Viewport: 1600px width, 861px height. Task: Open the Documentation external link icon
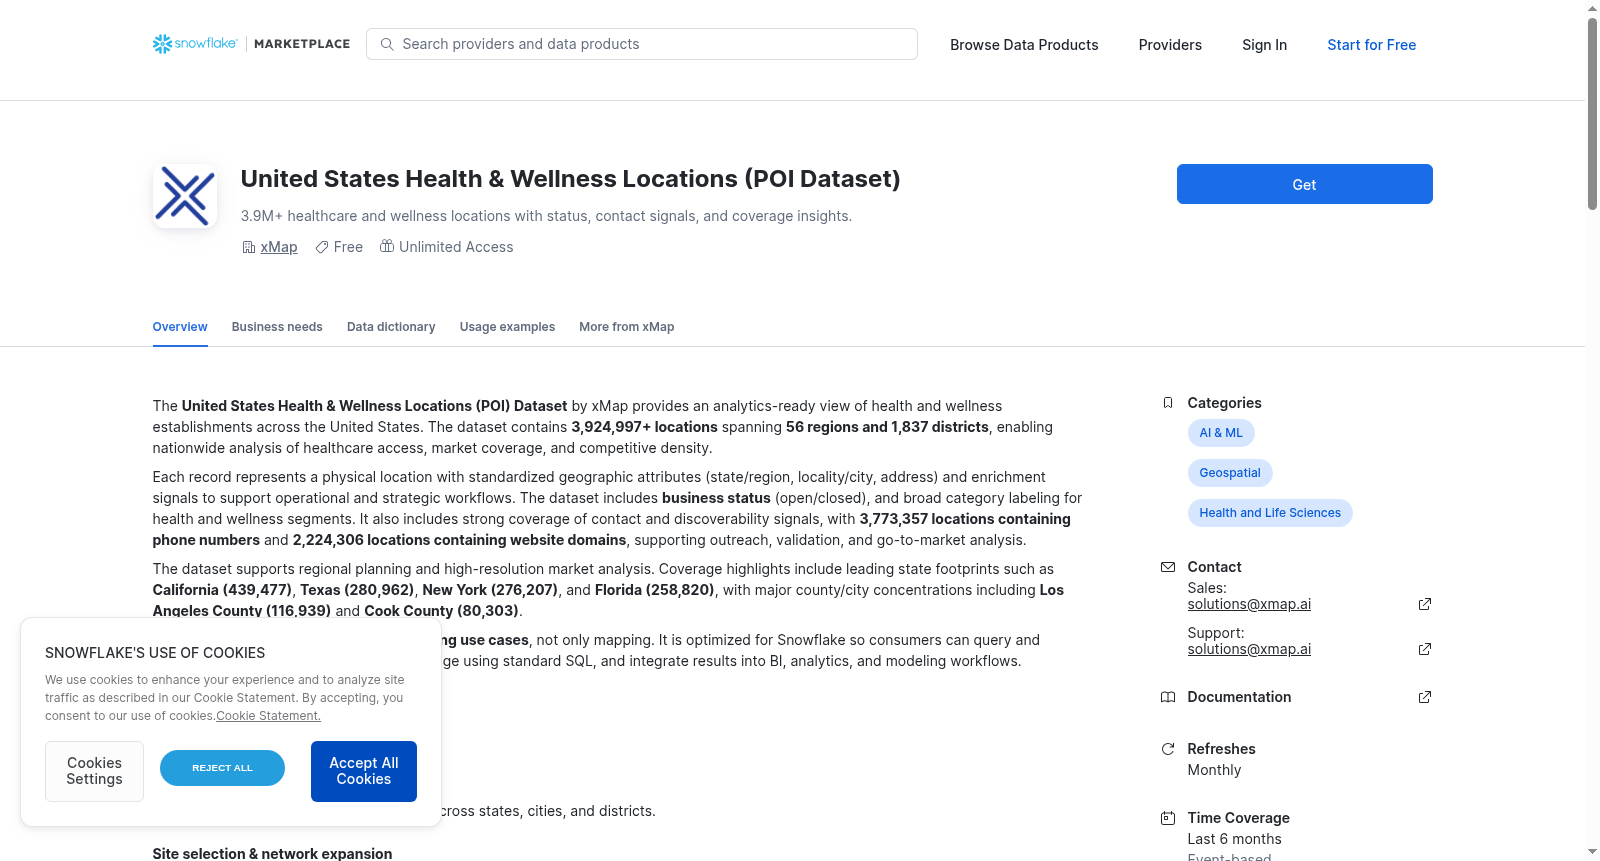coord(1425,697)
